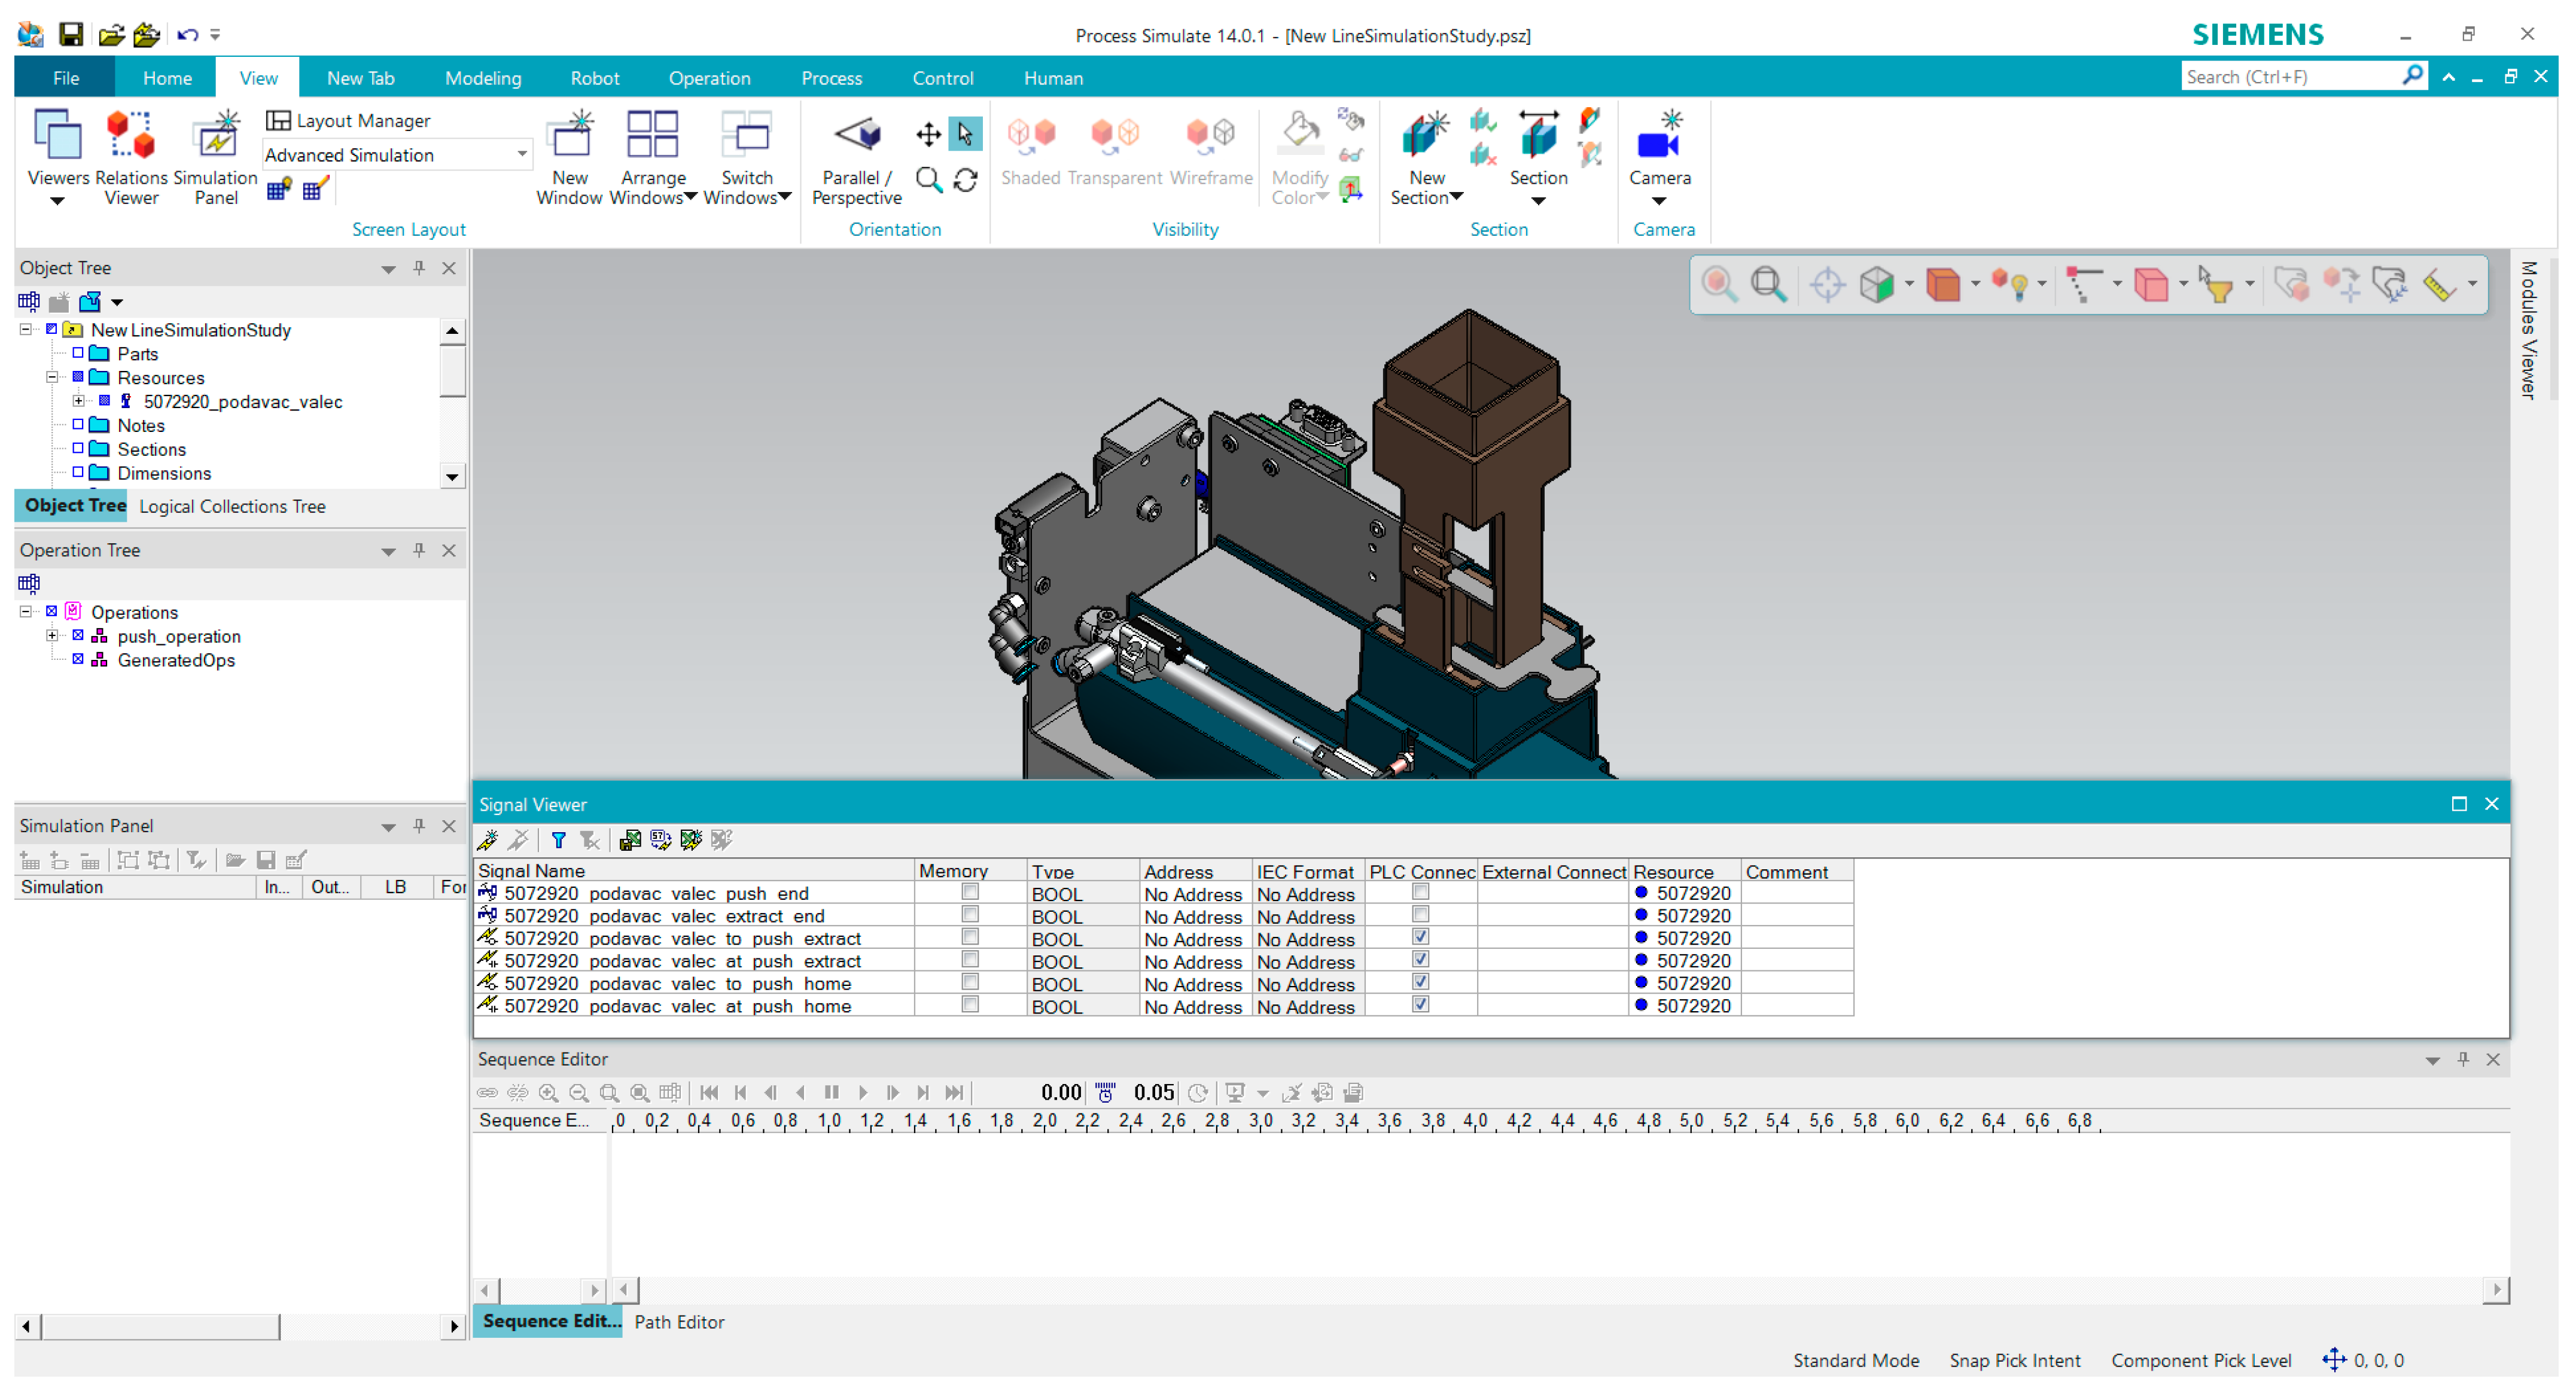Toggle display checkbox of Parts folder

pyautogui.click(x=78, y=353)
